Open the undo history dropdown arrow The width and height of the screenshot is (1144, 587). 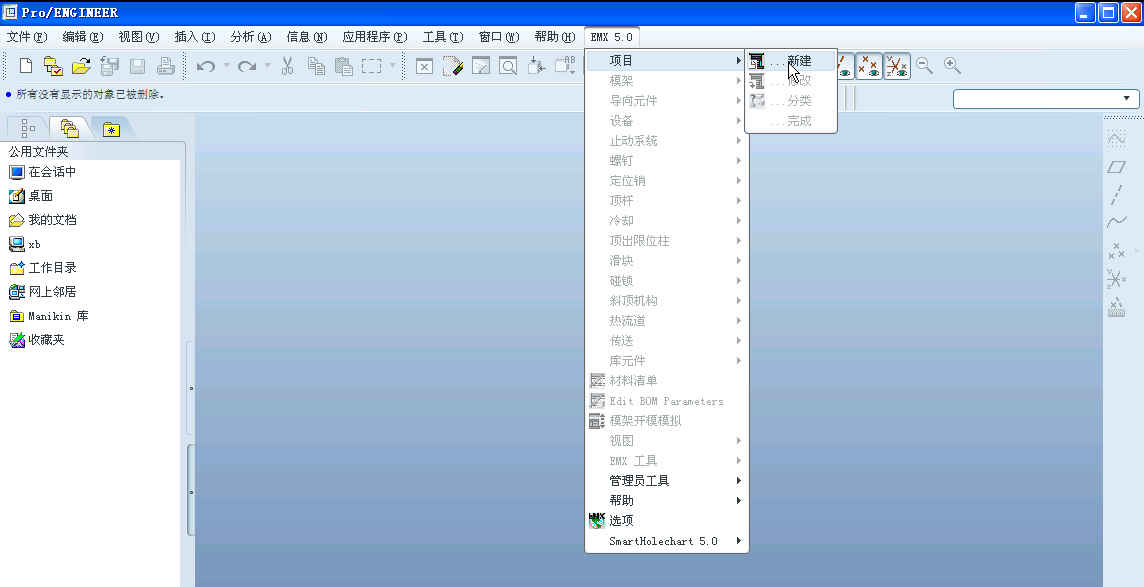(x=226, y=66)
